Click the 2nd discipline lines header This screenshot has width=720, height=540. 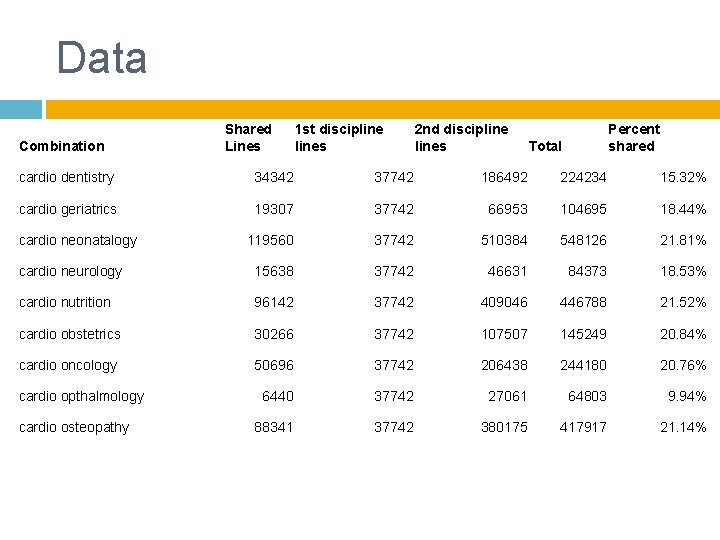click(x=461, y=137)
